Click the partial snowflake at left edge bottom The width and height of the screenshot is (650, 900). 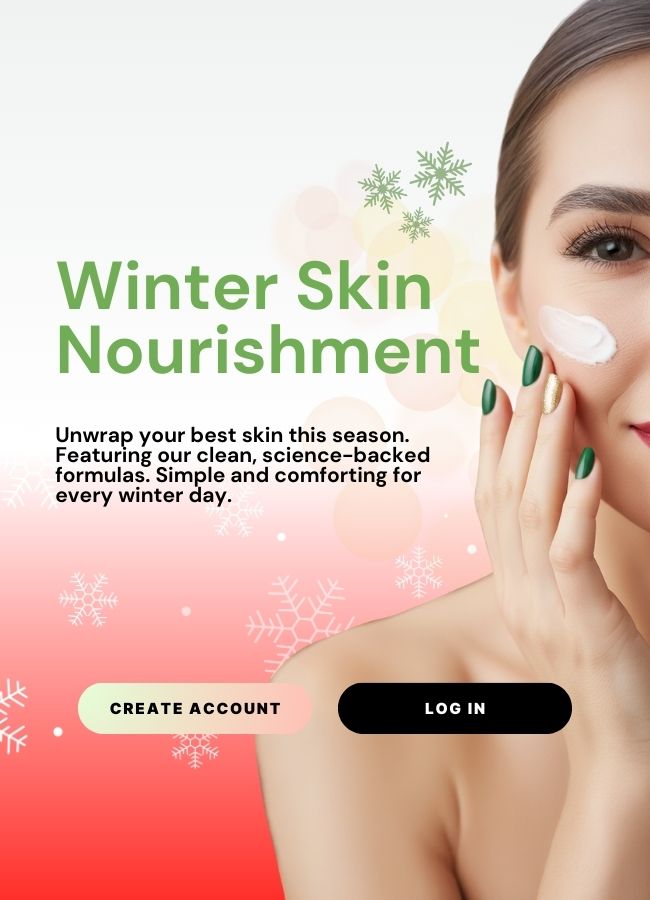point(13,716)
